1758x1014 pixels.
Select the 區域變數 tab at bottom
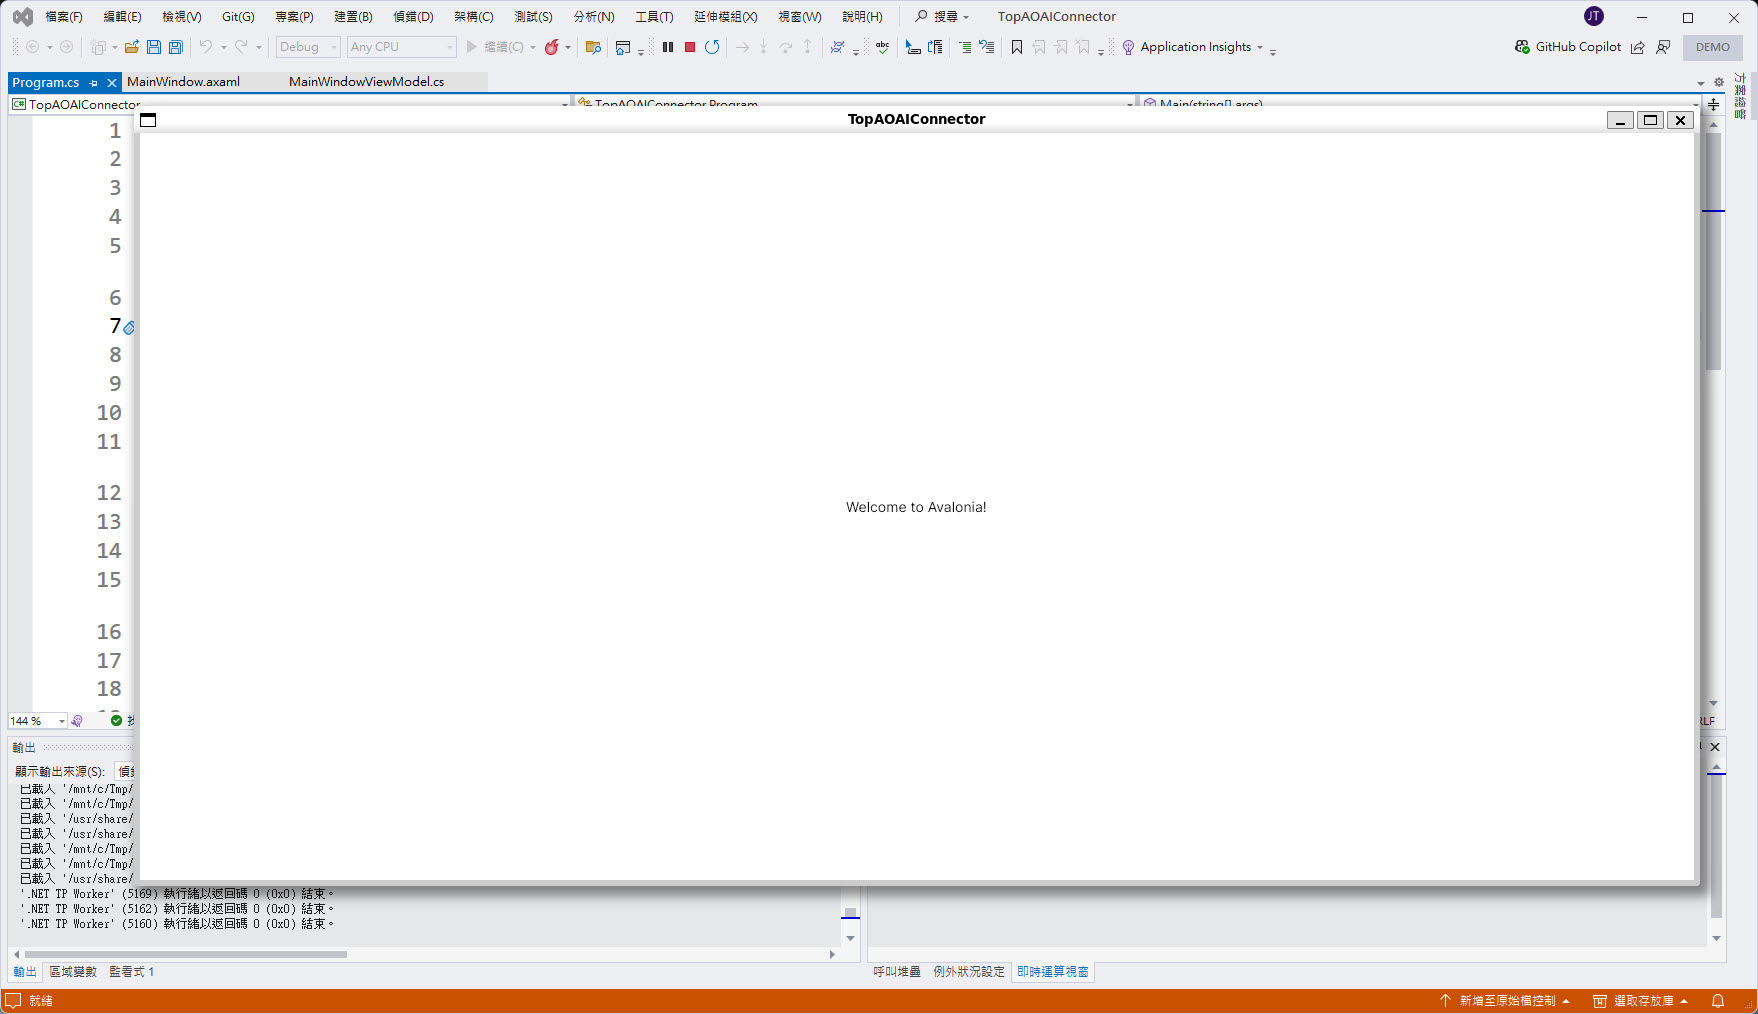coord(73,972)
